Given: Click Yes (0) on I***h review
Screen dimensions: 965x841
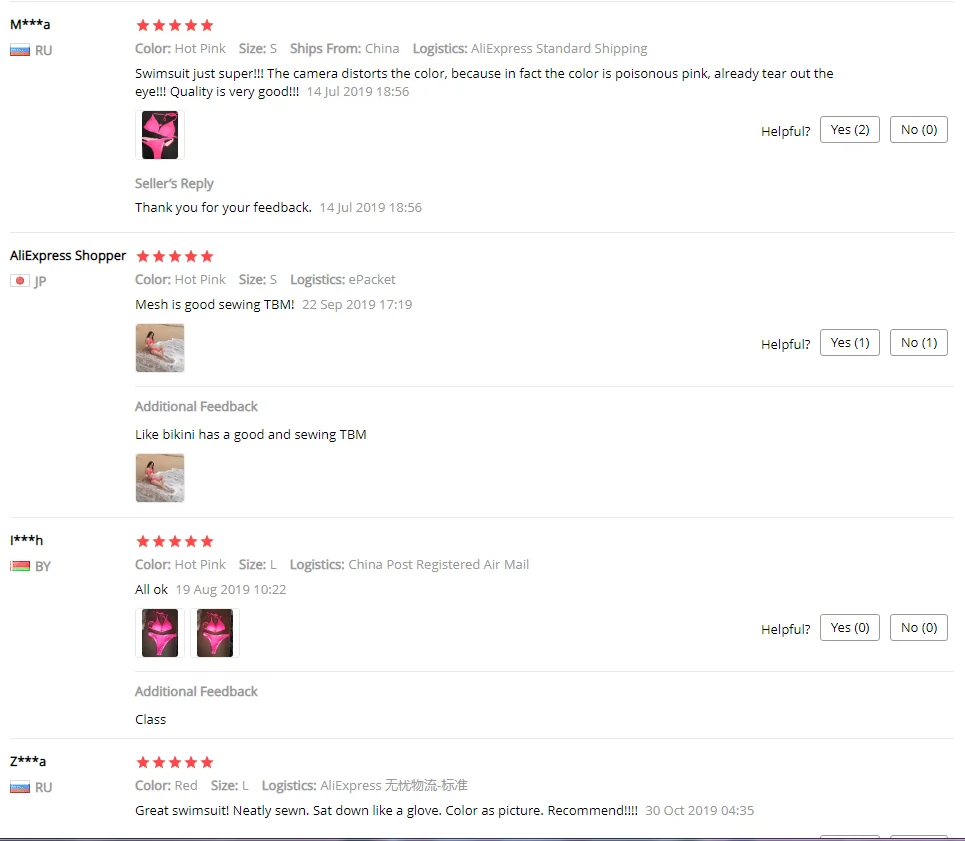Looking at the screenshot, I should [x=849, y=628].
